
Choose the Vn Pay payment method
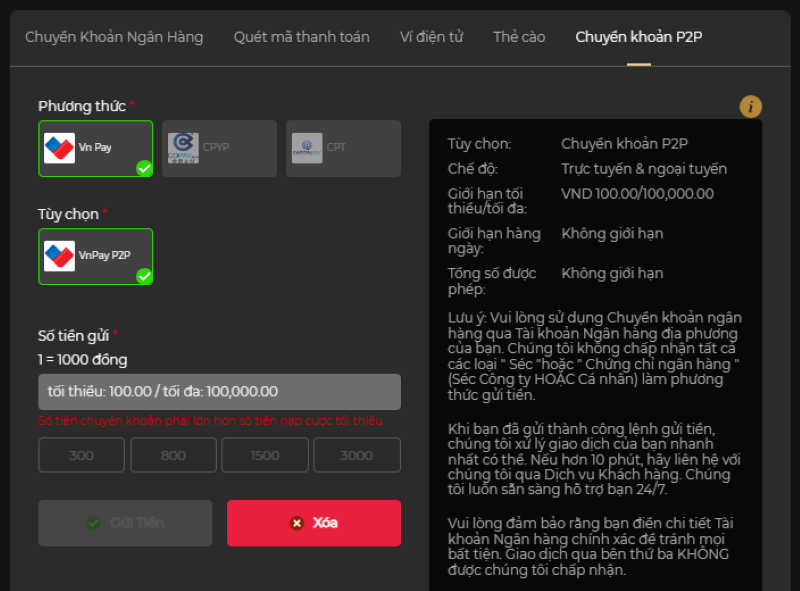pos(95,149)
